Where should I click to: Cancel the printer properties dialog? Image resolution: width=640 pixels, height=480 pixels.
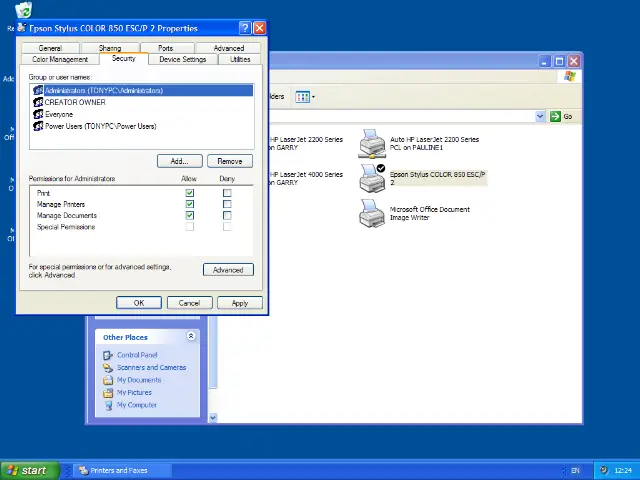click(189, 303)
